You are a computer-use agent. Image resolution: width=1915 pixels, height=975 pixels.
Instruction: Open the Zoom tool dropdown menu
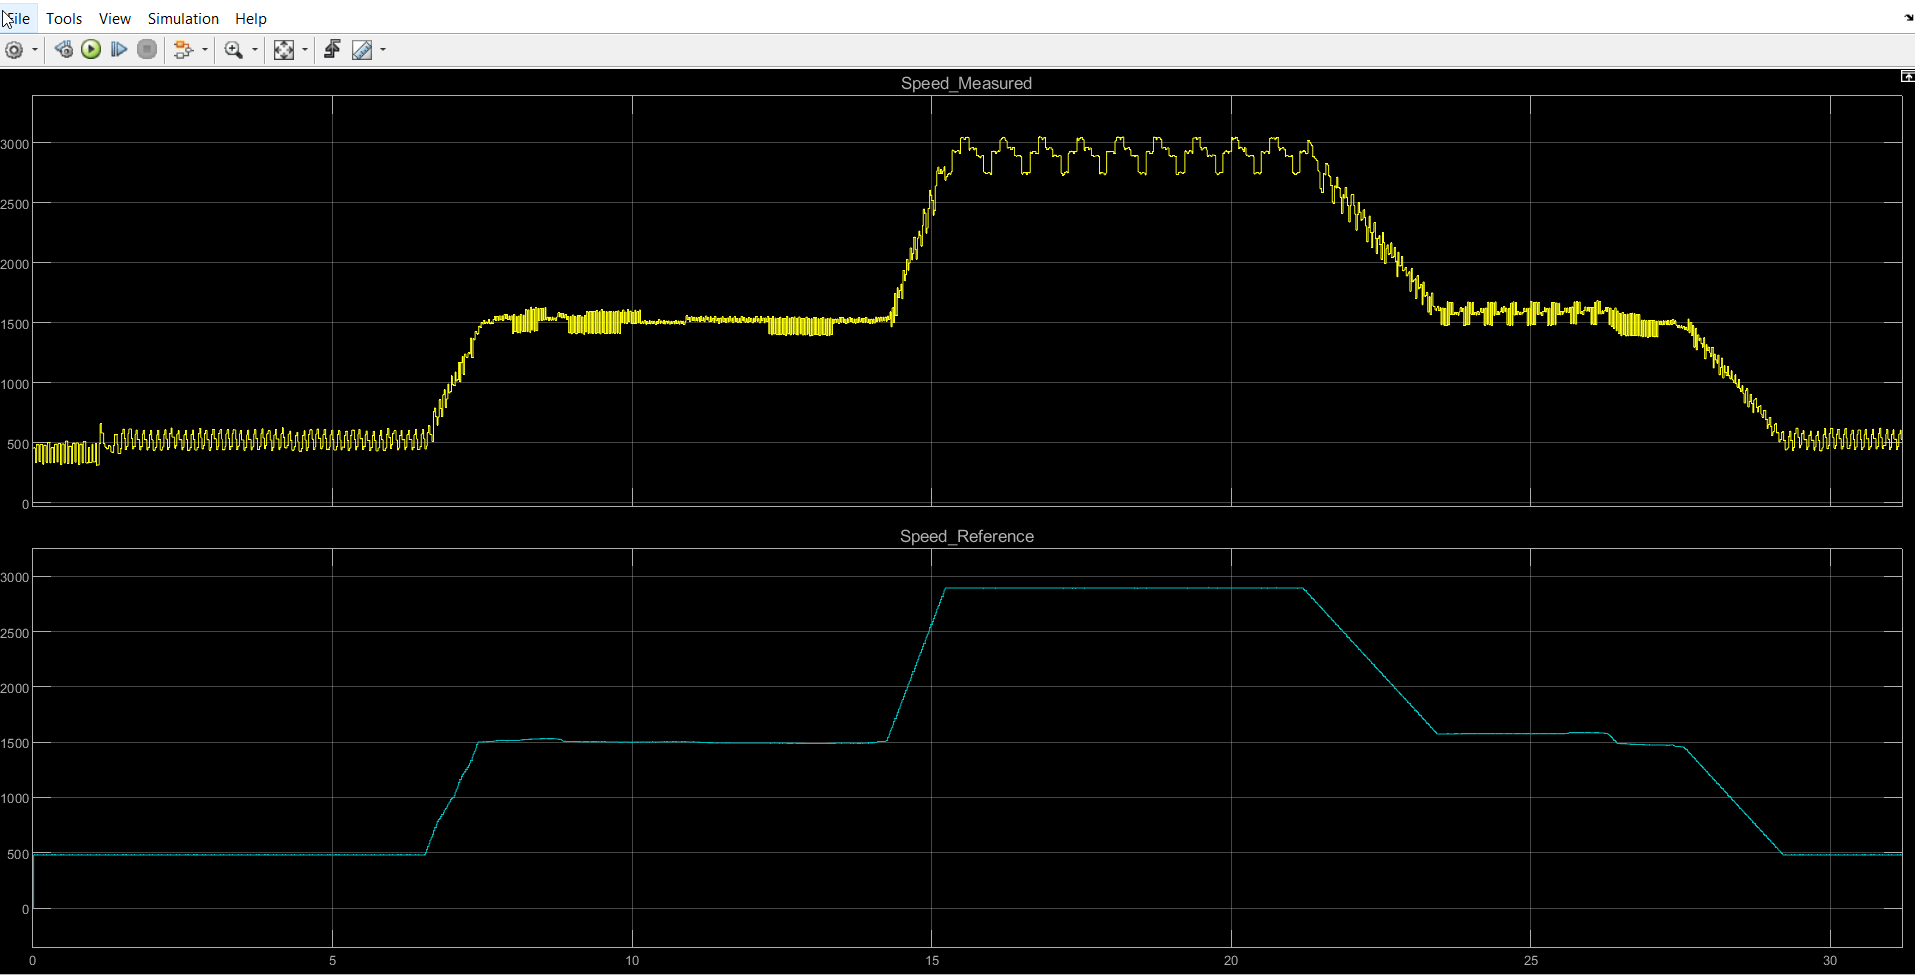(254, 49)
